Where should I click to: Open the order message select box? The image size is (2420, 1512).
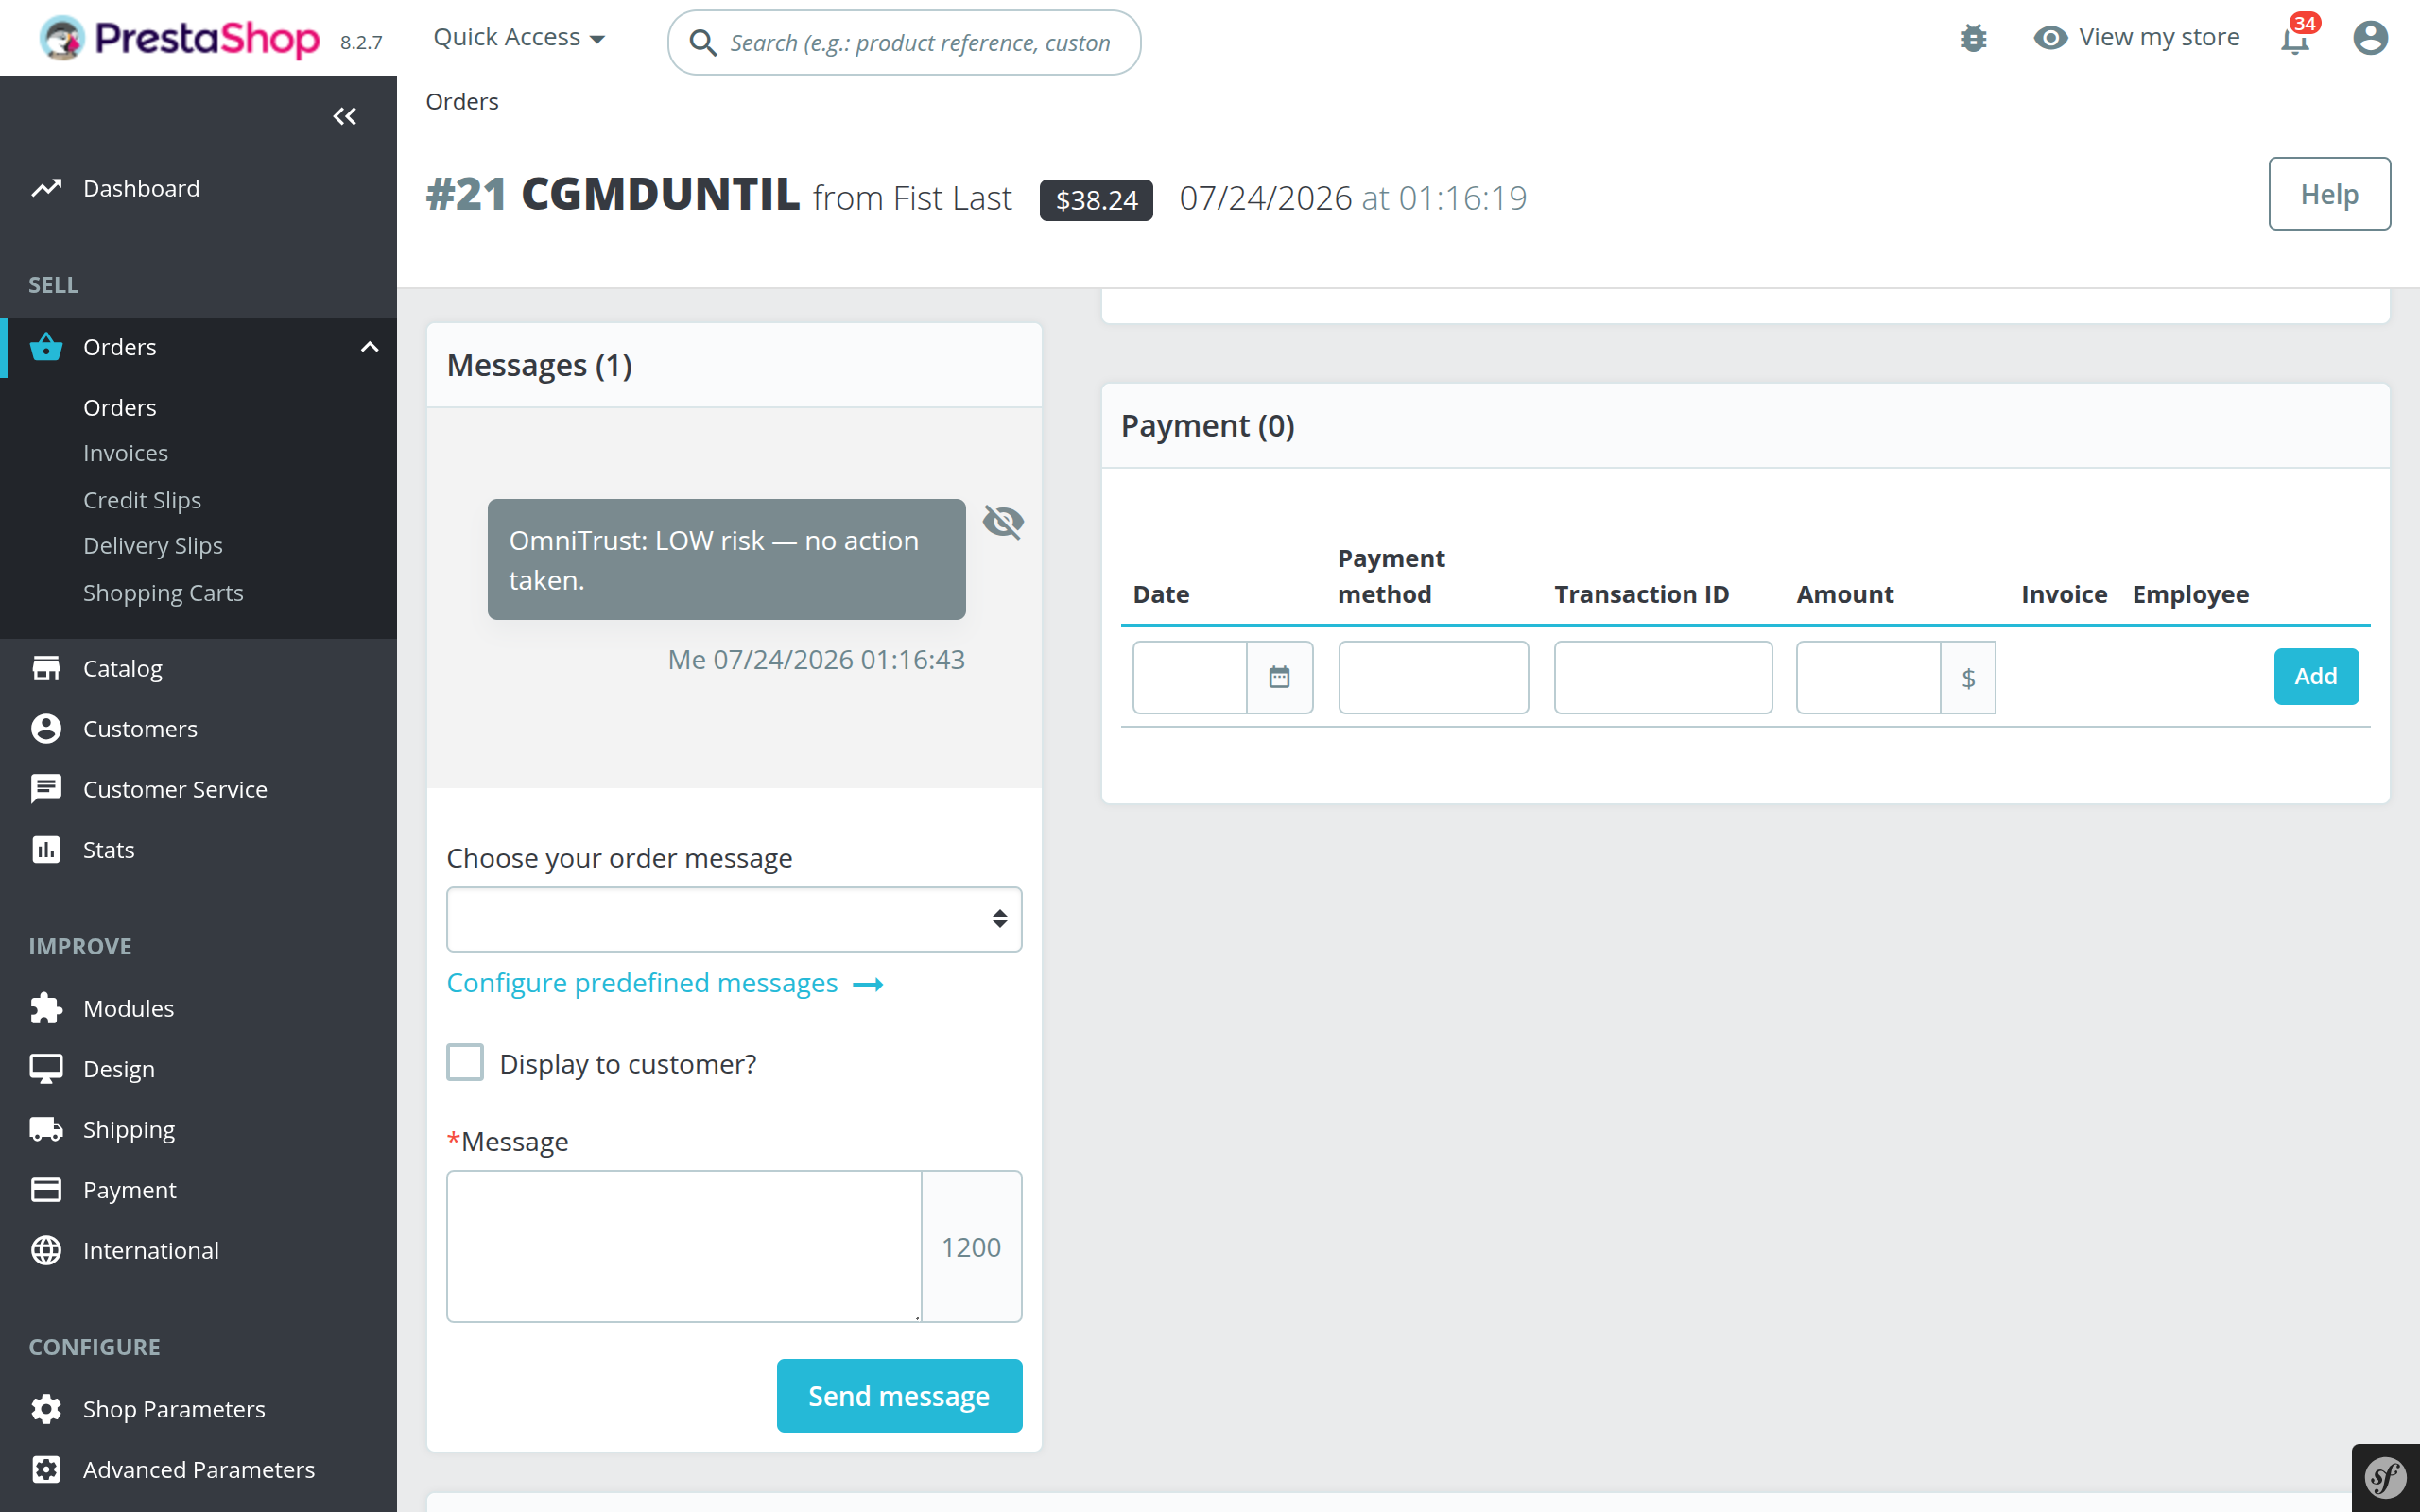pyautogui.click(x=734, y=918)
